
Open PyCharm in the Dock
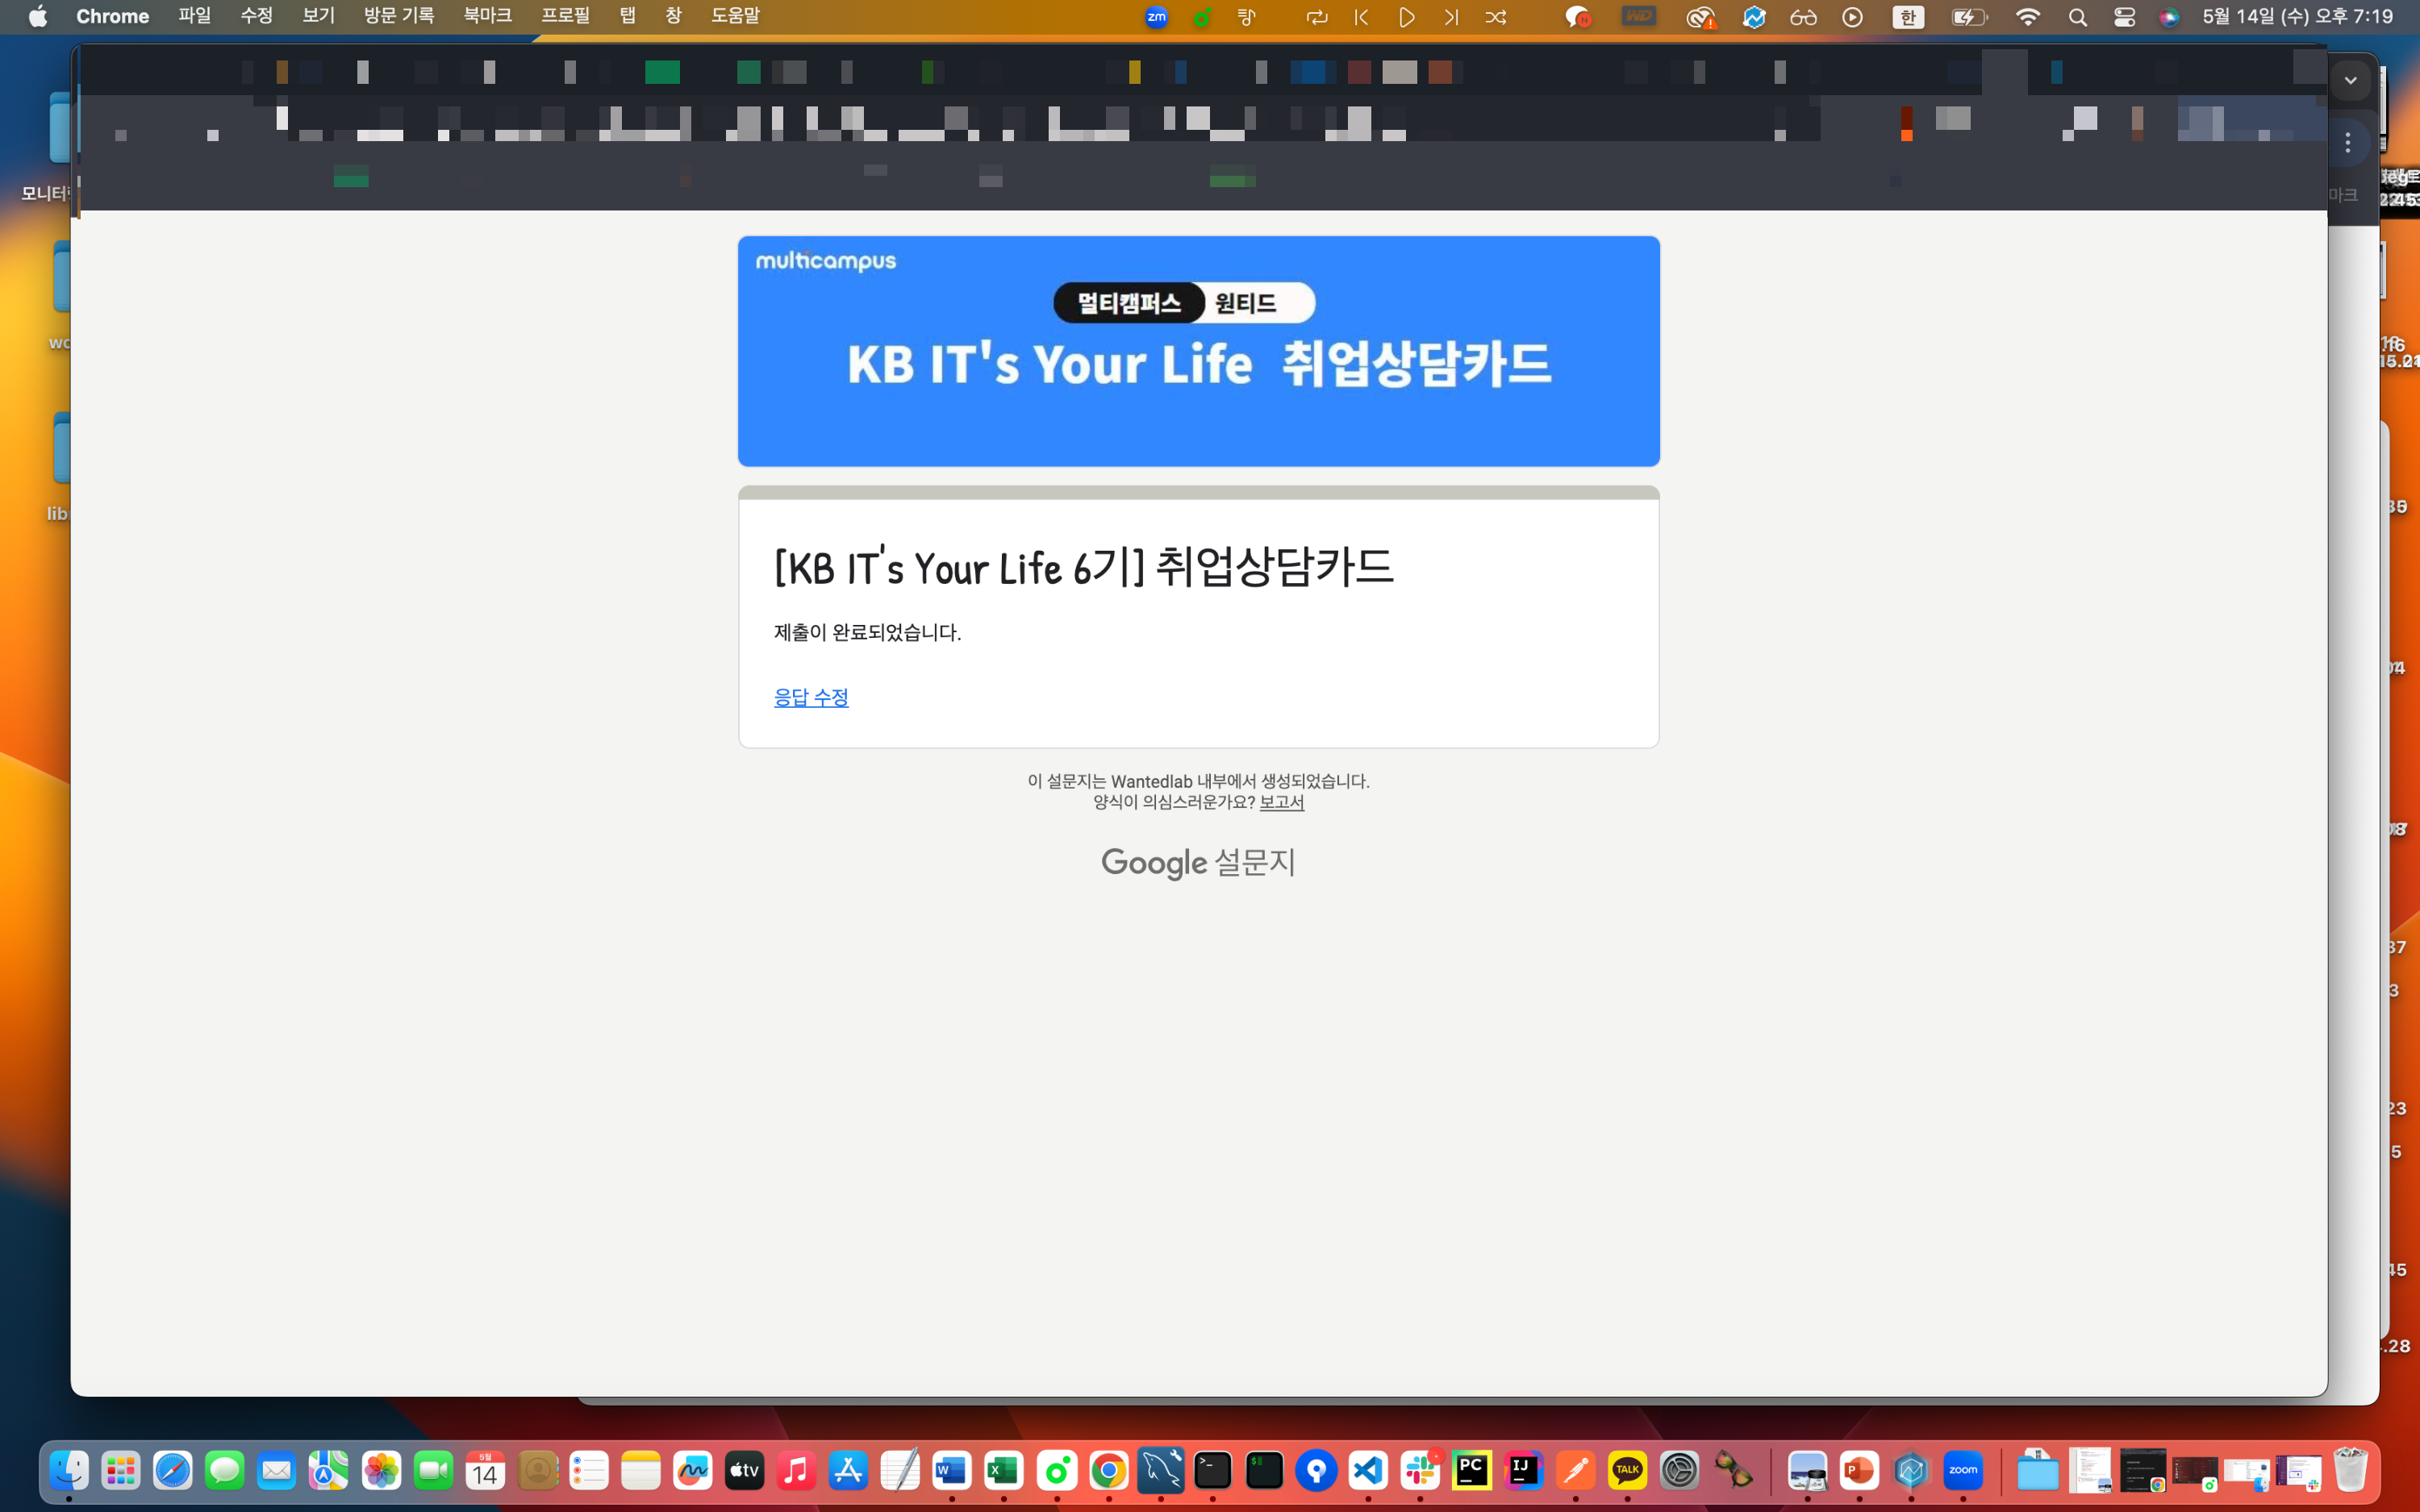1472,1470
